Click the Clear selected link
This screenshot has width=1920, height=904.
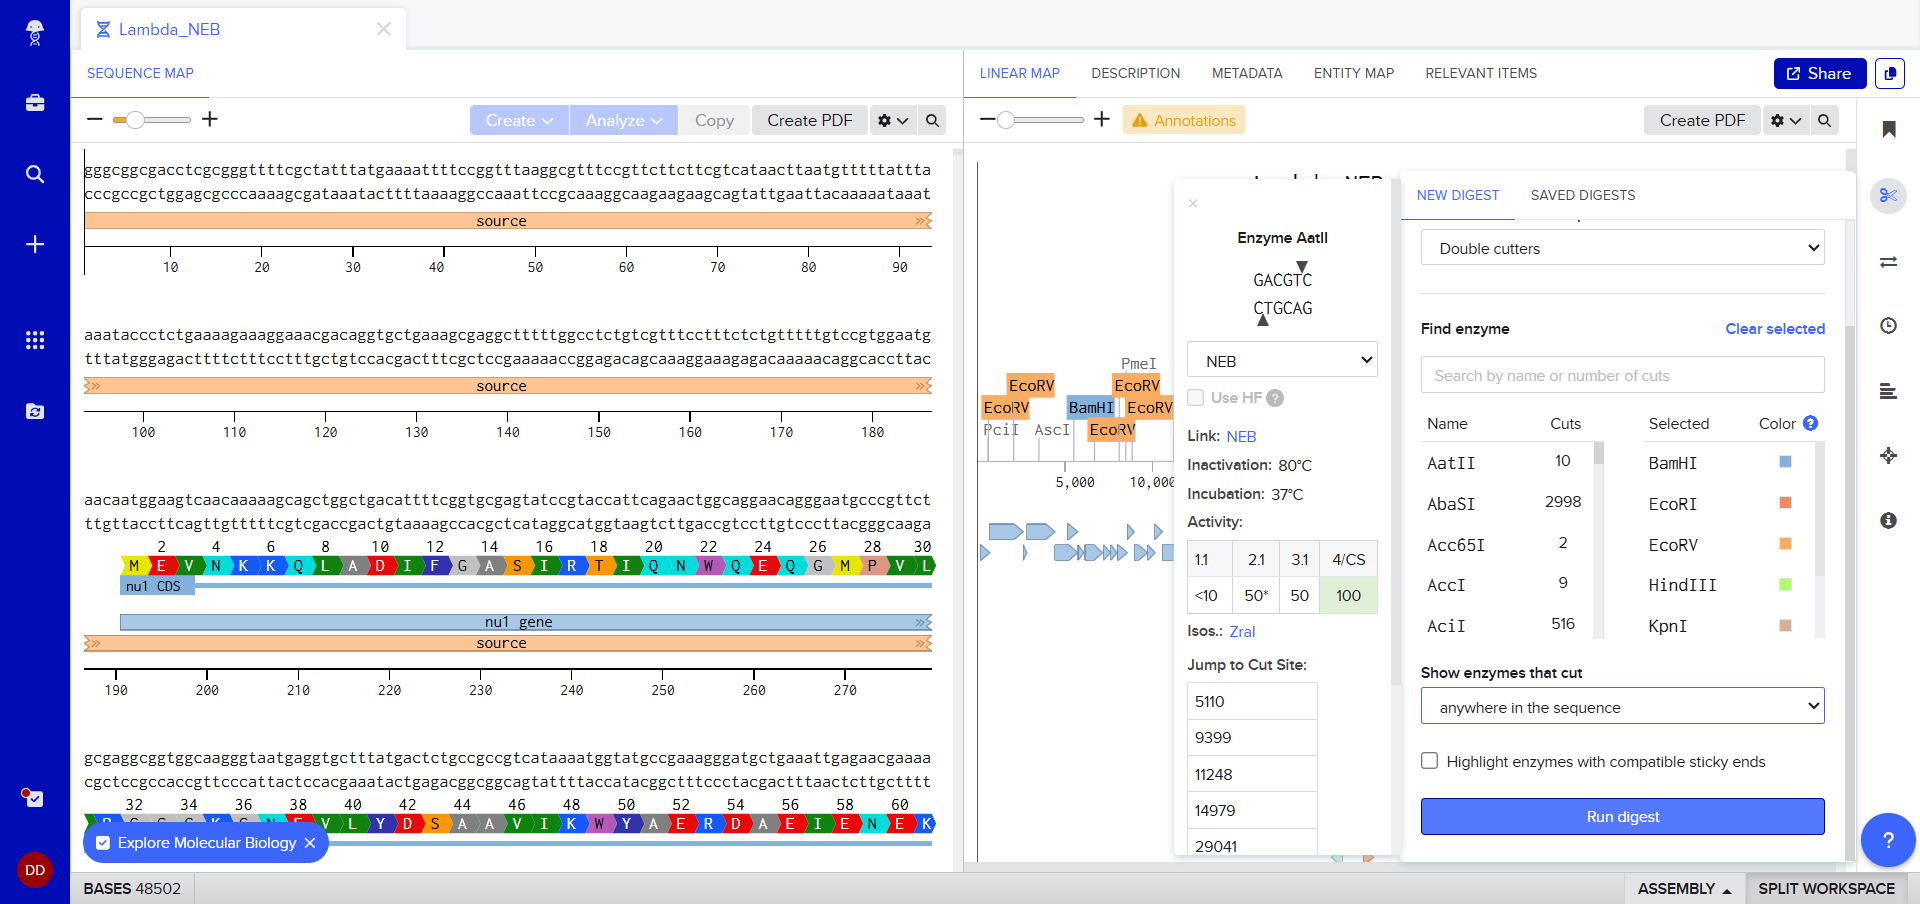pyautogui.click(x=1774, y=329)
